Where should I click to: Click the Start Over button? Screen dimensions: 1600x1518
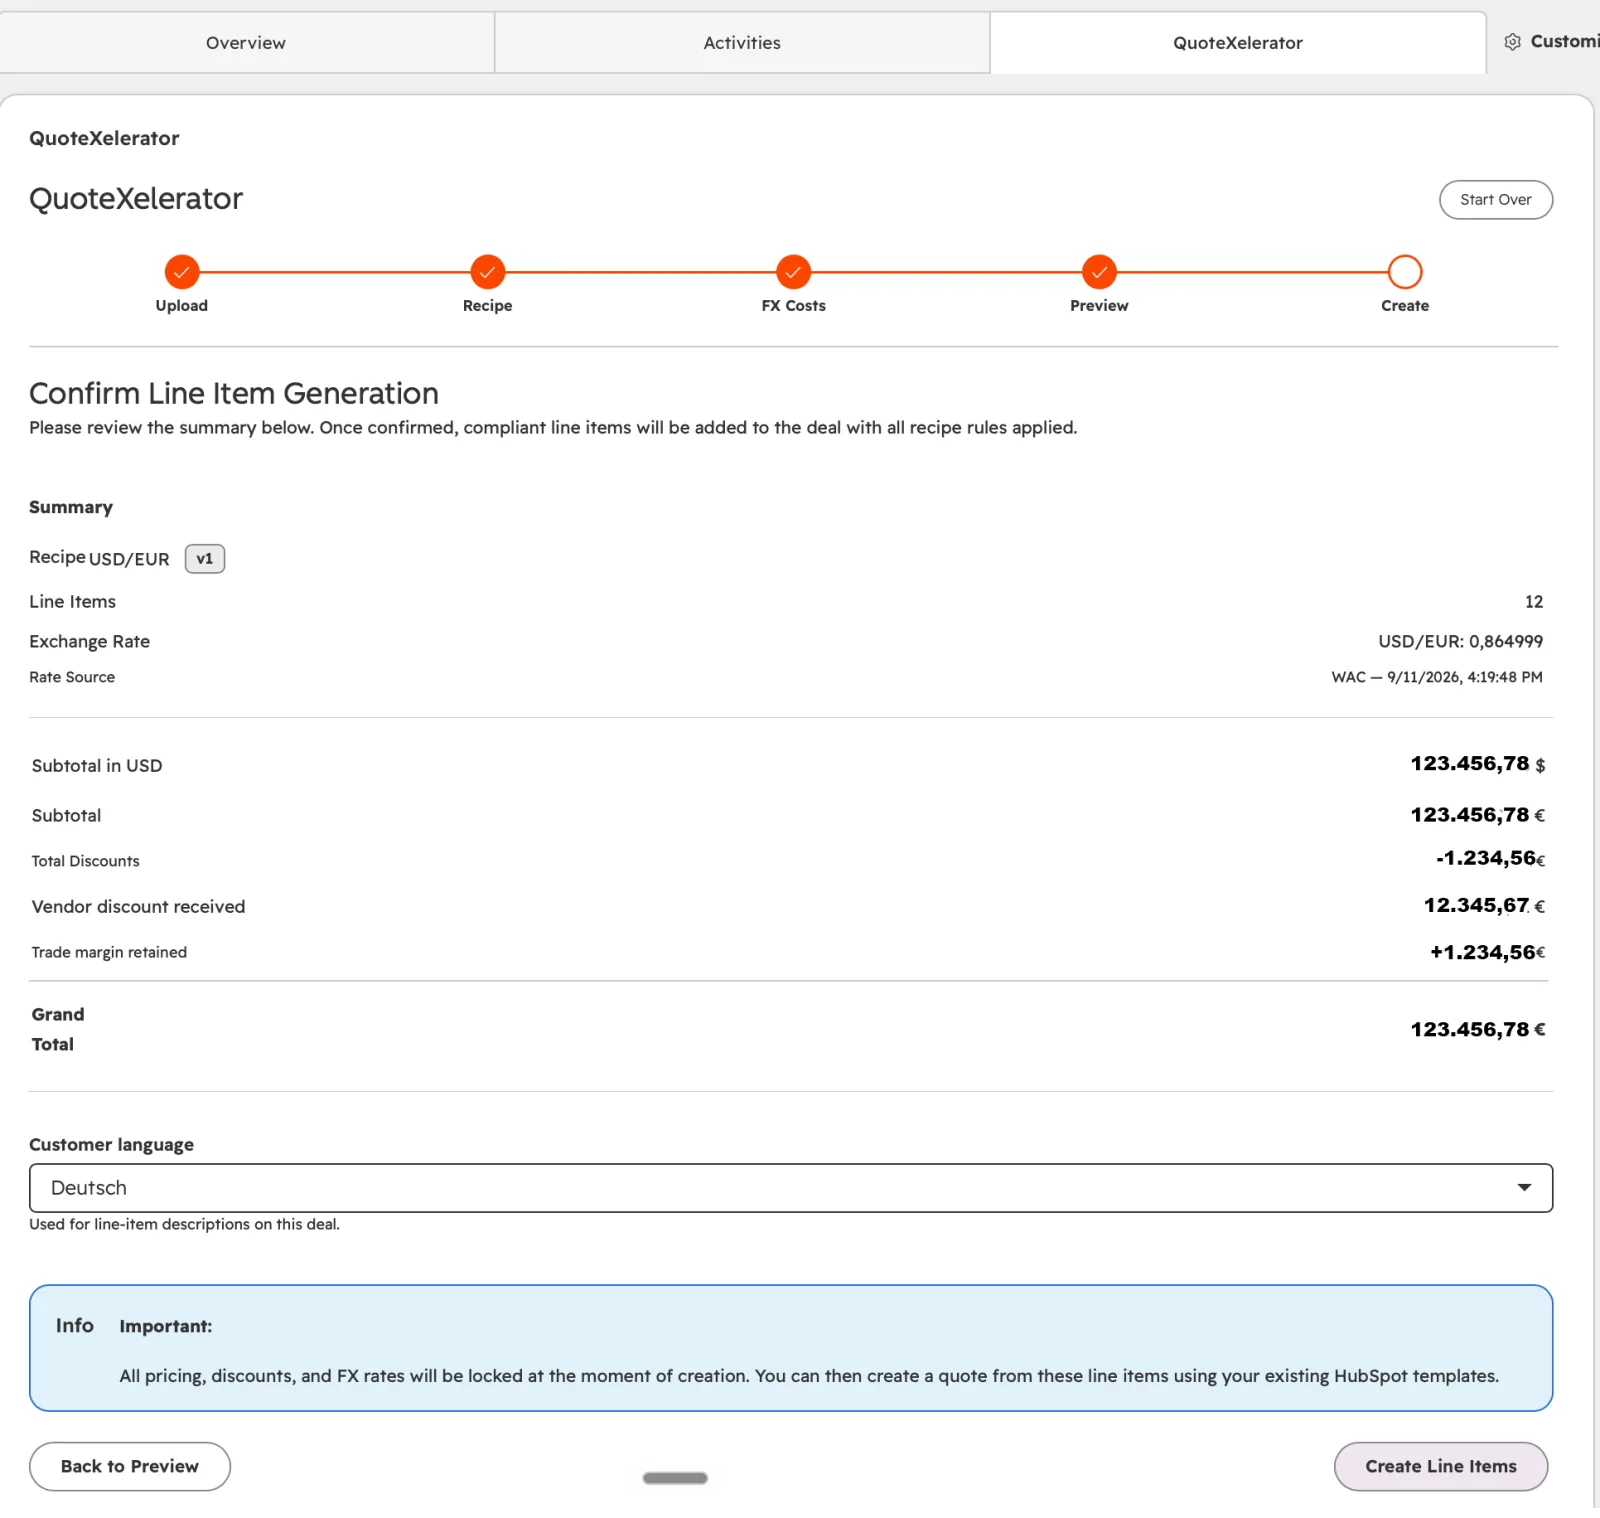point(1496,200)
